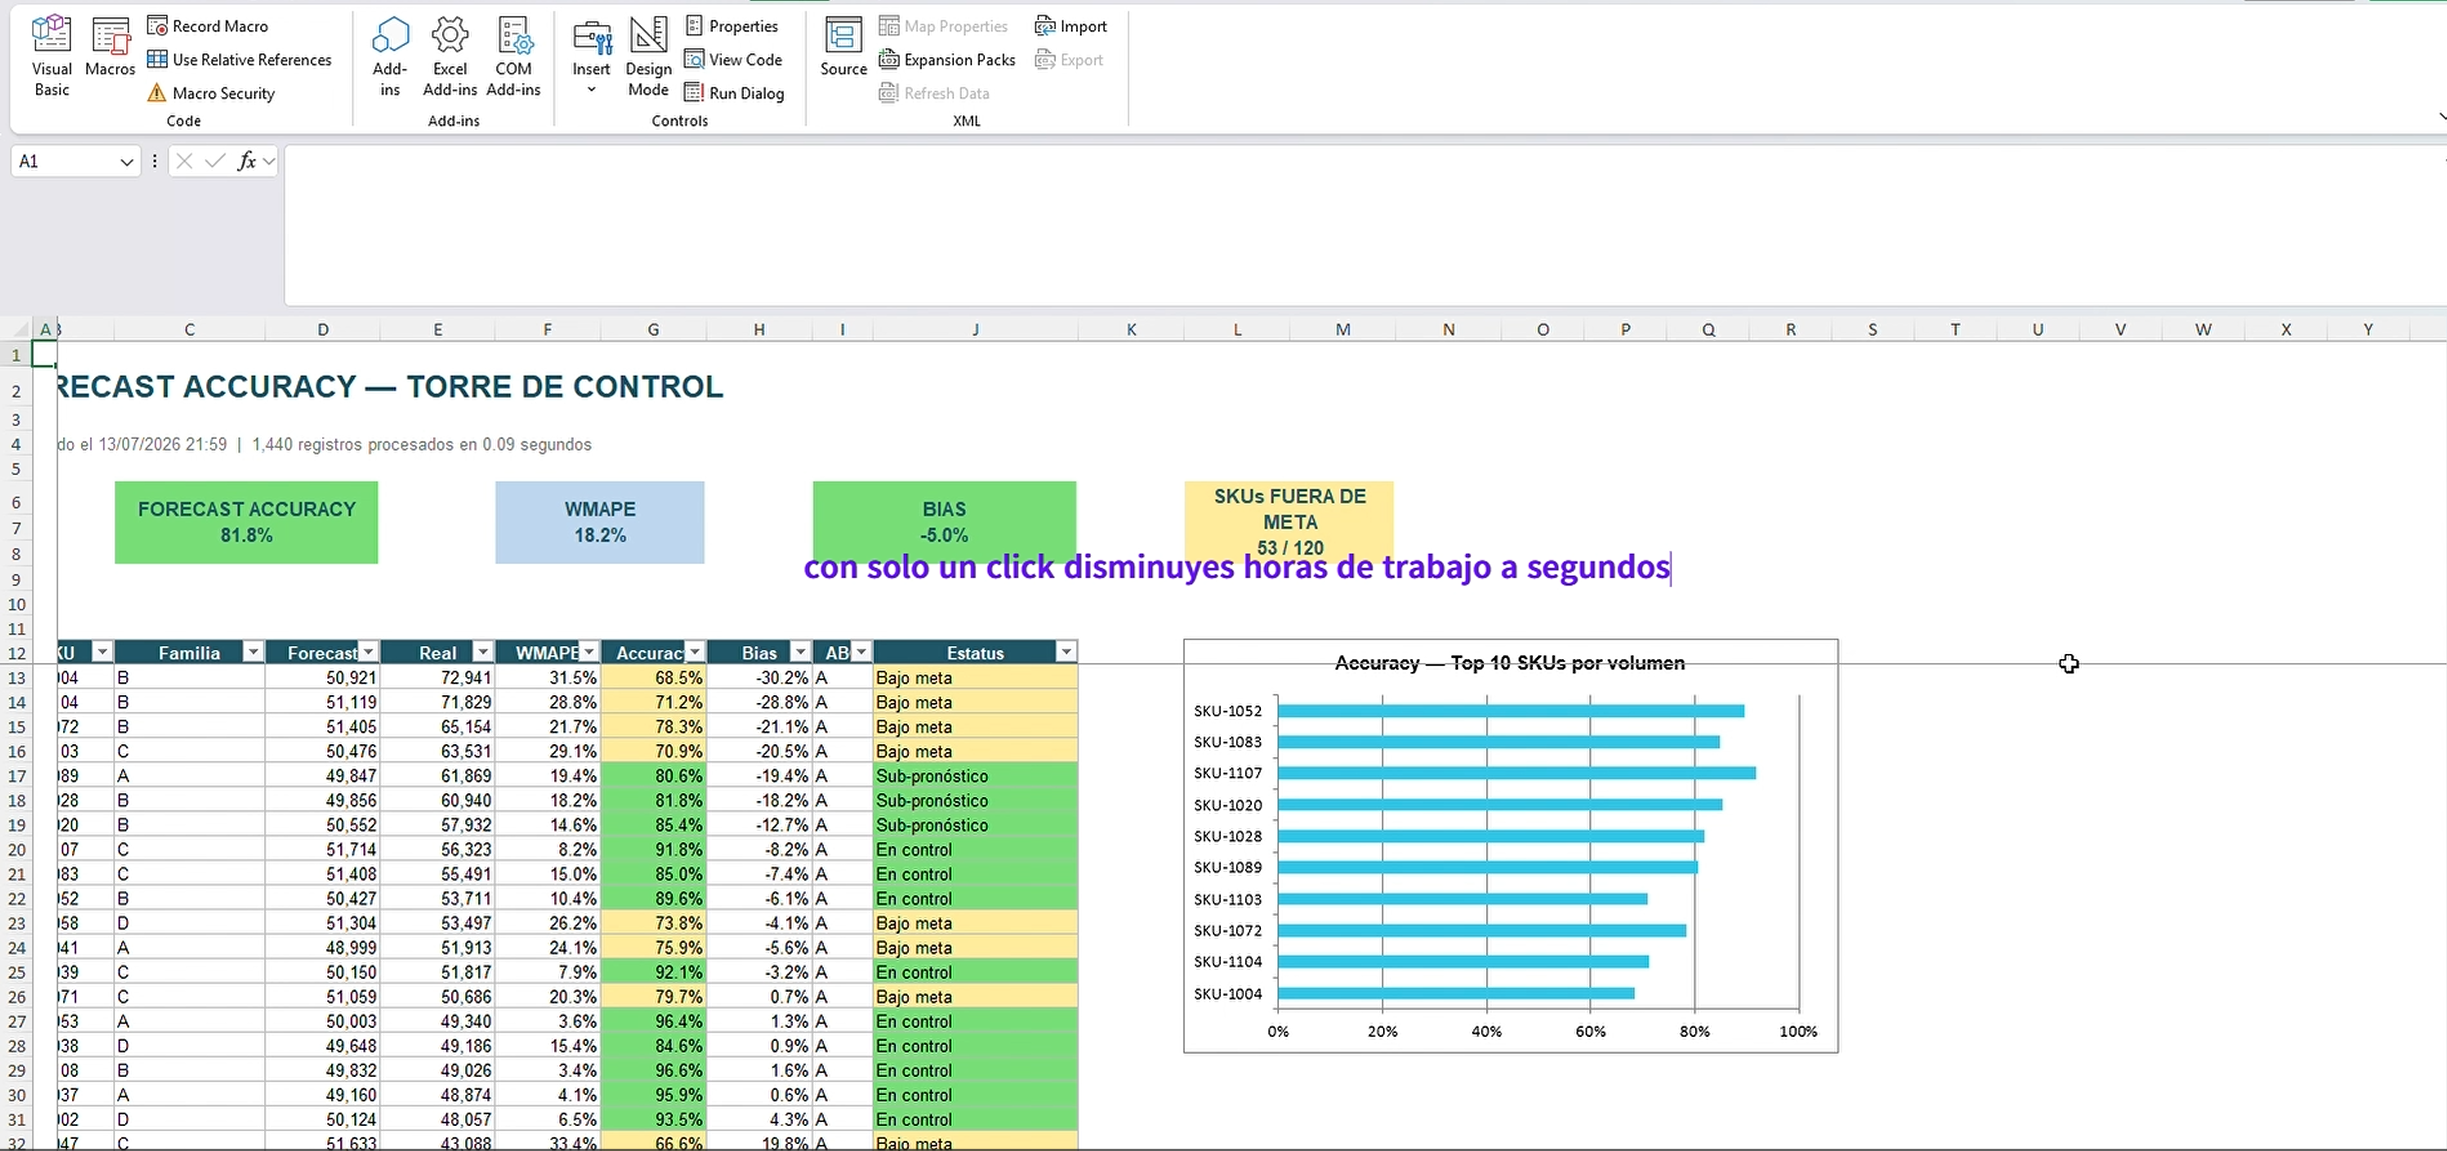Open the Estatus column filter dropdown
The height and width of the screenshot is (1151, 2447).
[1066, 653]
